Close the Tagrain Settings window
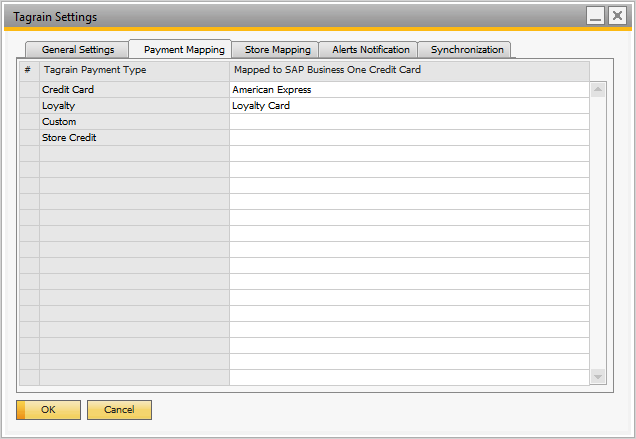The width and height of the screenshot is (636, 439). click(616, 16)
